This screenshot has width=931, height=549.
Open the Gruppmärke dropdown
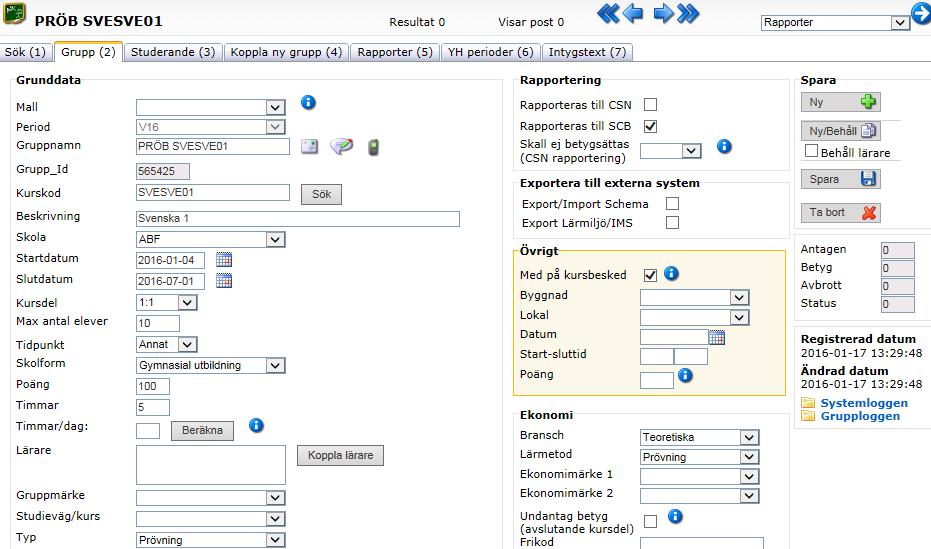coord(210,497)
